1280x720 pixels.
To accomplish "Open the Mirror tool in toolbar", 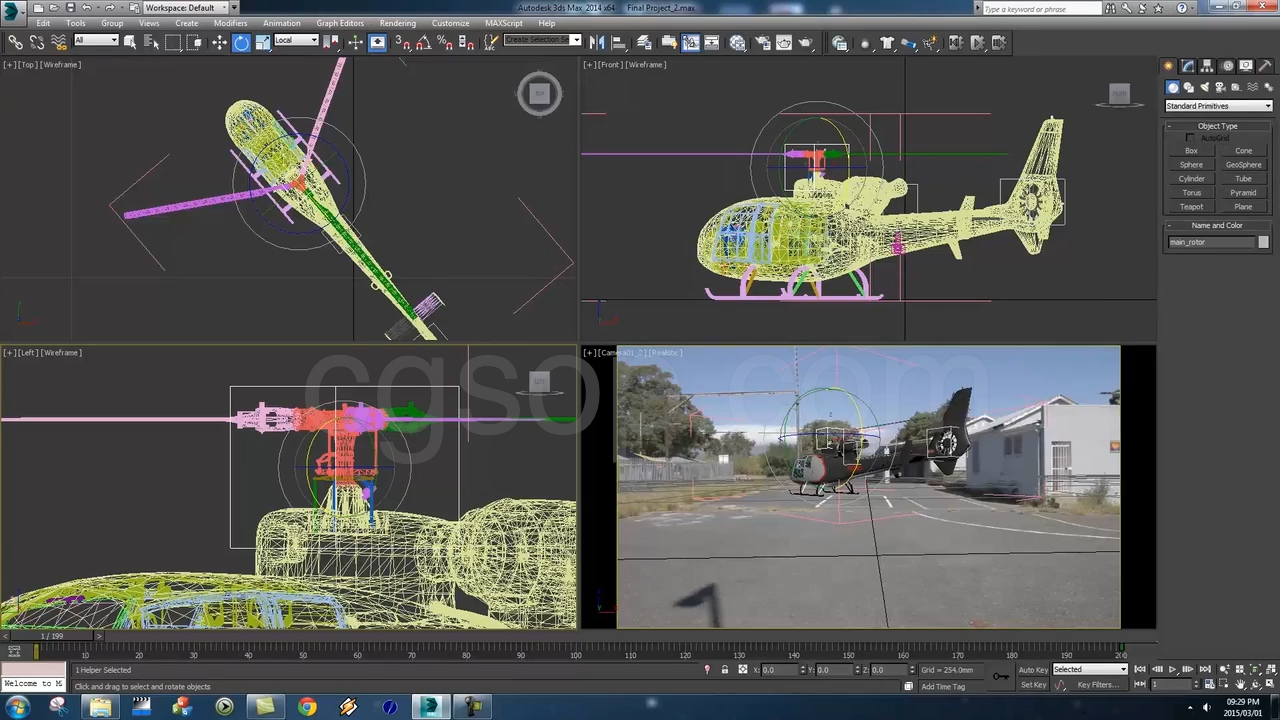I will (x=597, y=42).
